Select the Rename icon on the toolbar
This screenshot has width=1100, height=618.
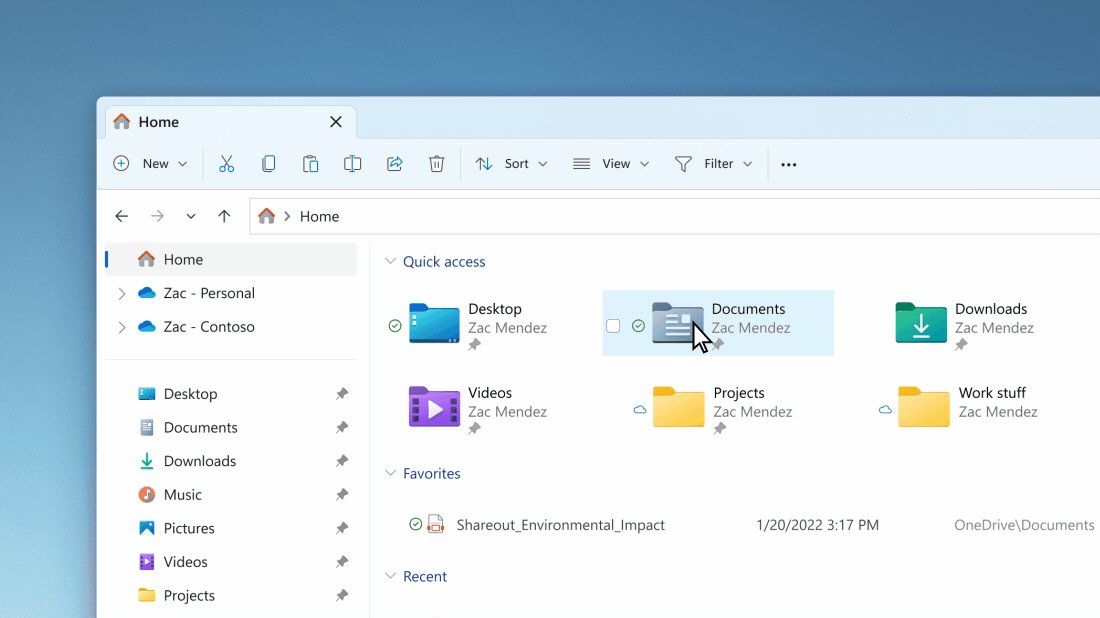(x=352, y=163)
